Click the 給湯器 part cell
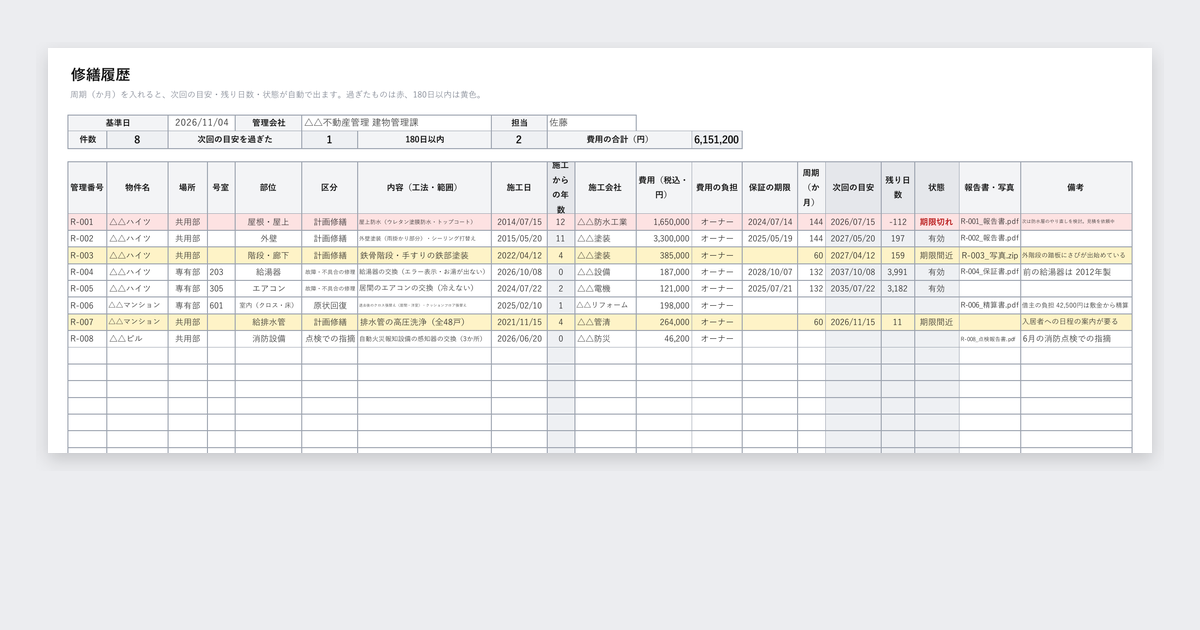 coord(268,272)
